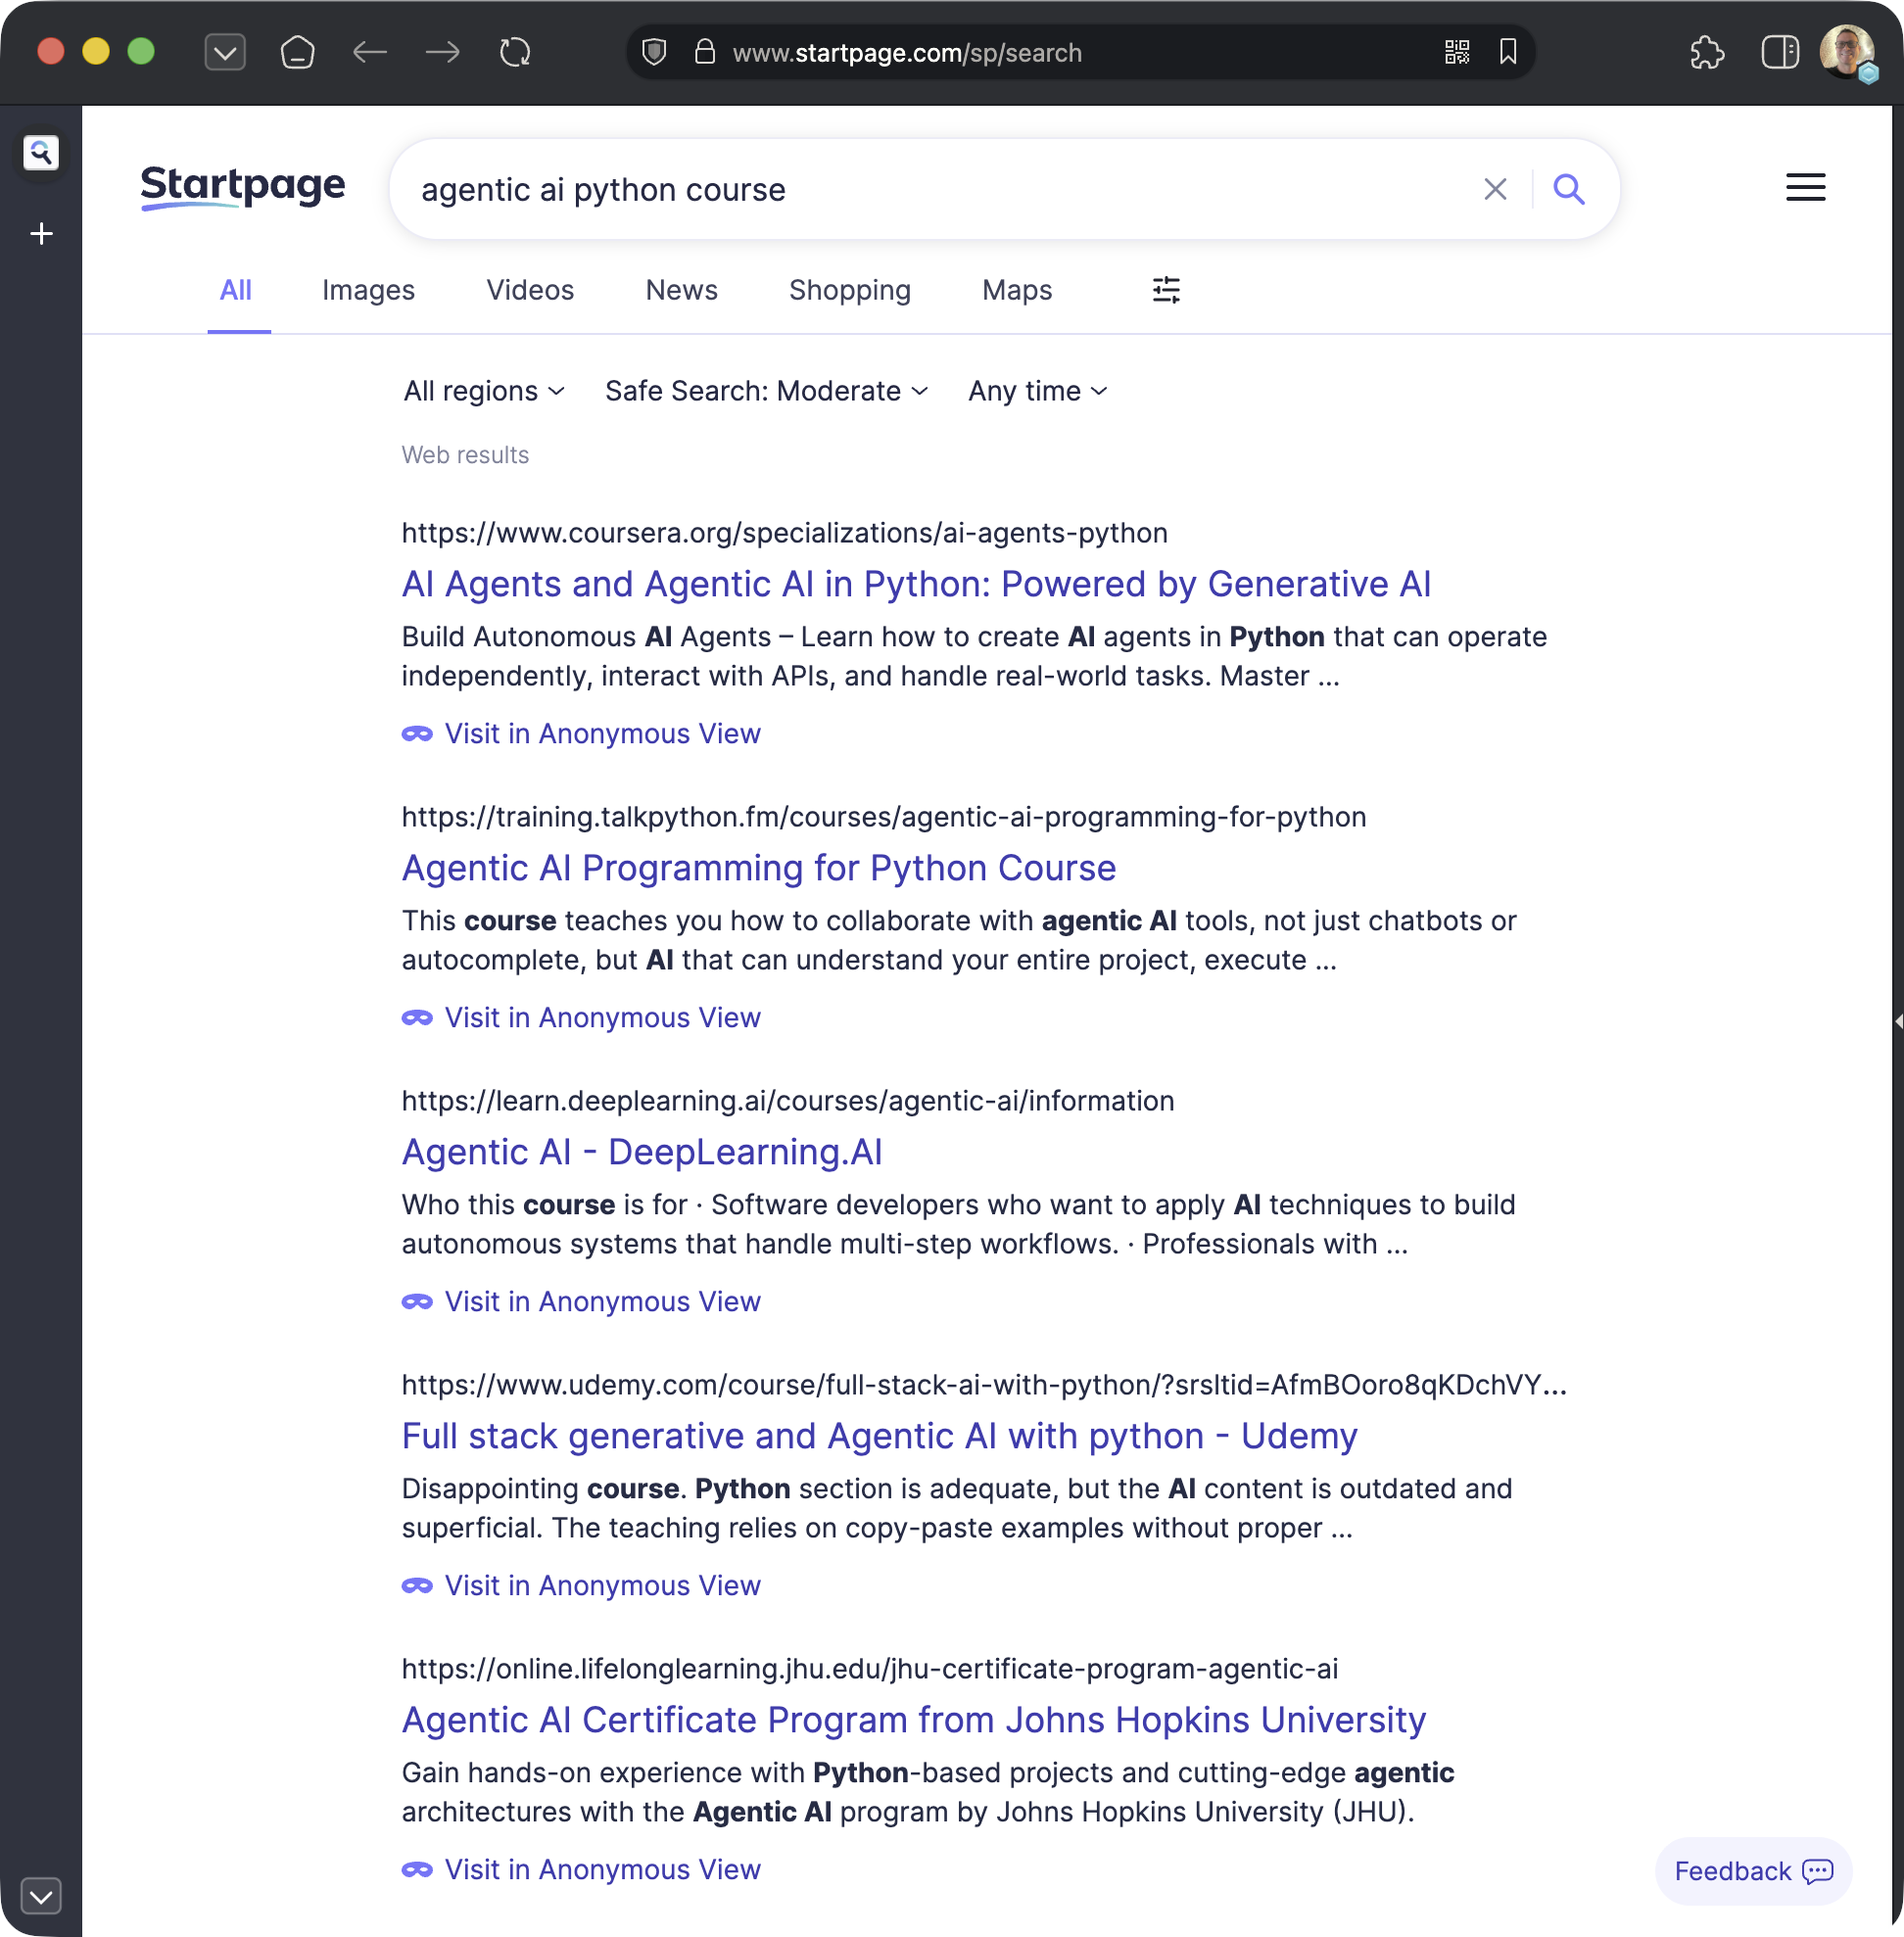Viewport: 1904px width, 1937px height.
Task: Bookmark this page via bookmark icon
Action: 1507,52
